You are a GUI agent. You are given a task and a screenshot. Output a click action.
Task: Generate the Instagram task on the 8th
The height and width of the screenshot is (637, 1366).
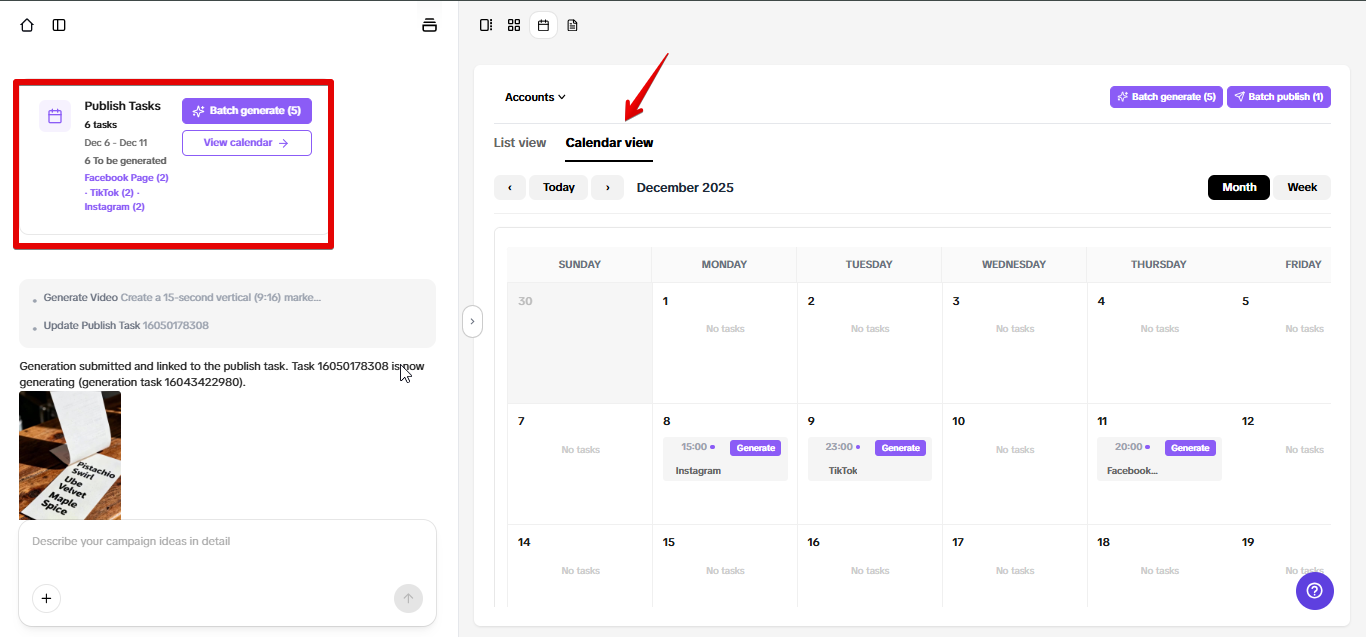755,448
